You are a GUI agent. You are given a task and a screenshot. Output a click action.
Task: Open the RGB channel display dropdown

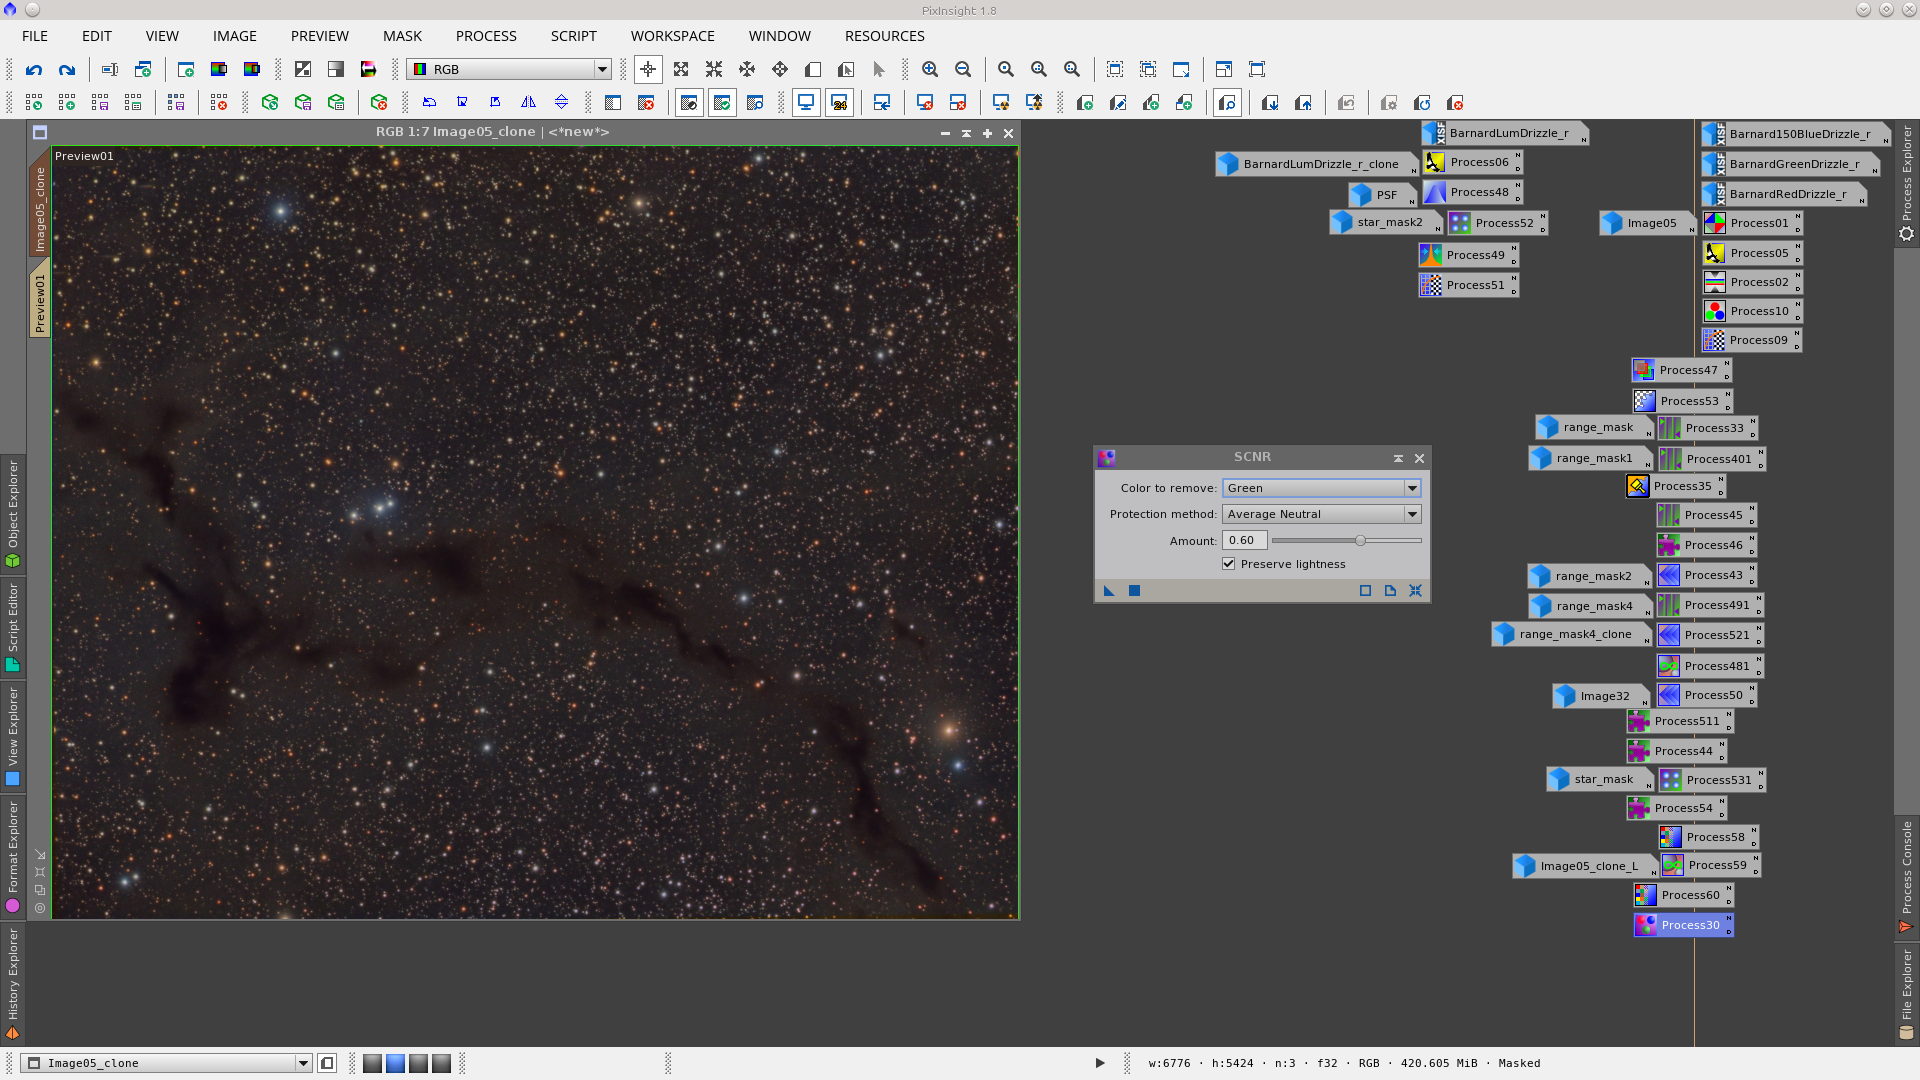[x=510, y=70]
